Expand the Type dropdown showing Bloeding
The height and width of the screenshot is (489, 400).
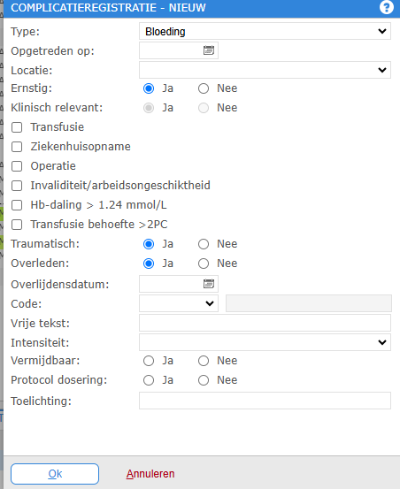click(265, 31)
